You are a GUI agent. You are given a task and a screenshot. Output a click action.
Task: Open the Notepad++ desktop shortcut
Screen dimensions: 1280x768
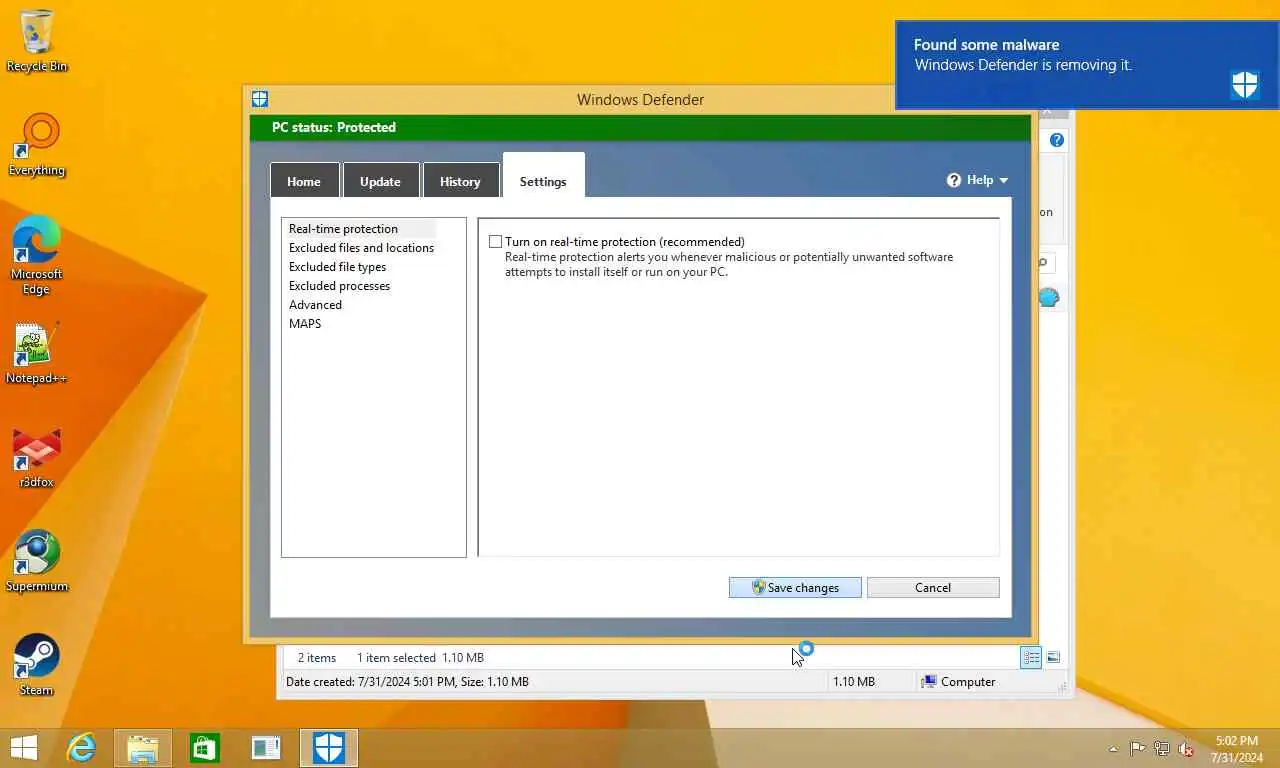click(x=37, y=354)
